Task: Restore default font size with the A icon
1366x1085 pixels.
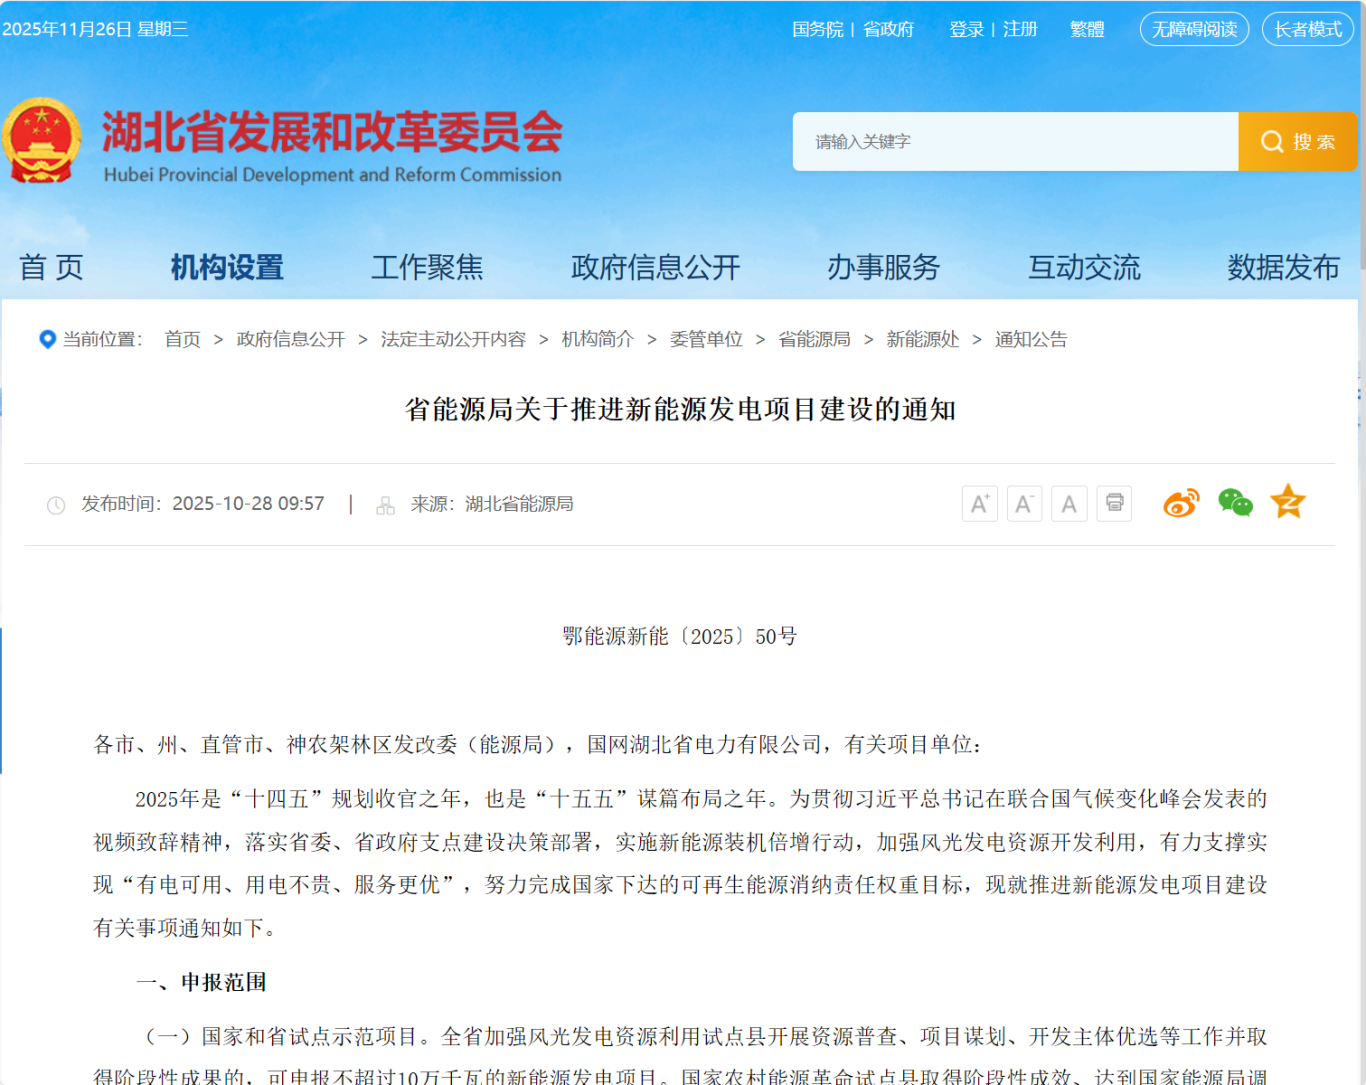Action: [x=1069, y=503]
